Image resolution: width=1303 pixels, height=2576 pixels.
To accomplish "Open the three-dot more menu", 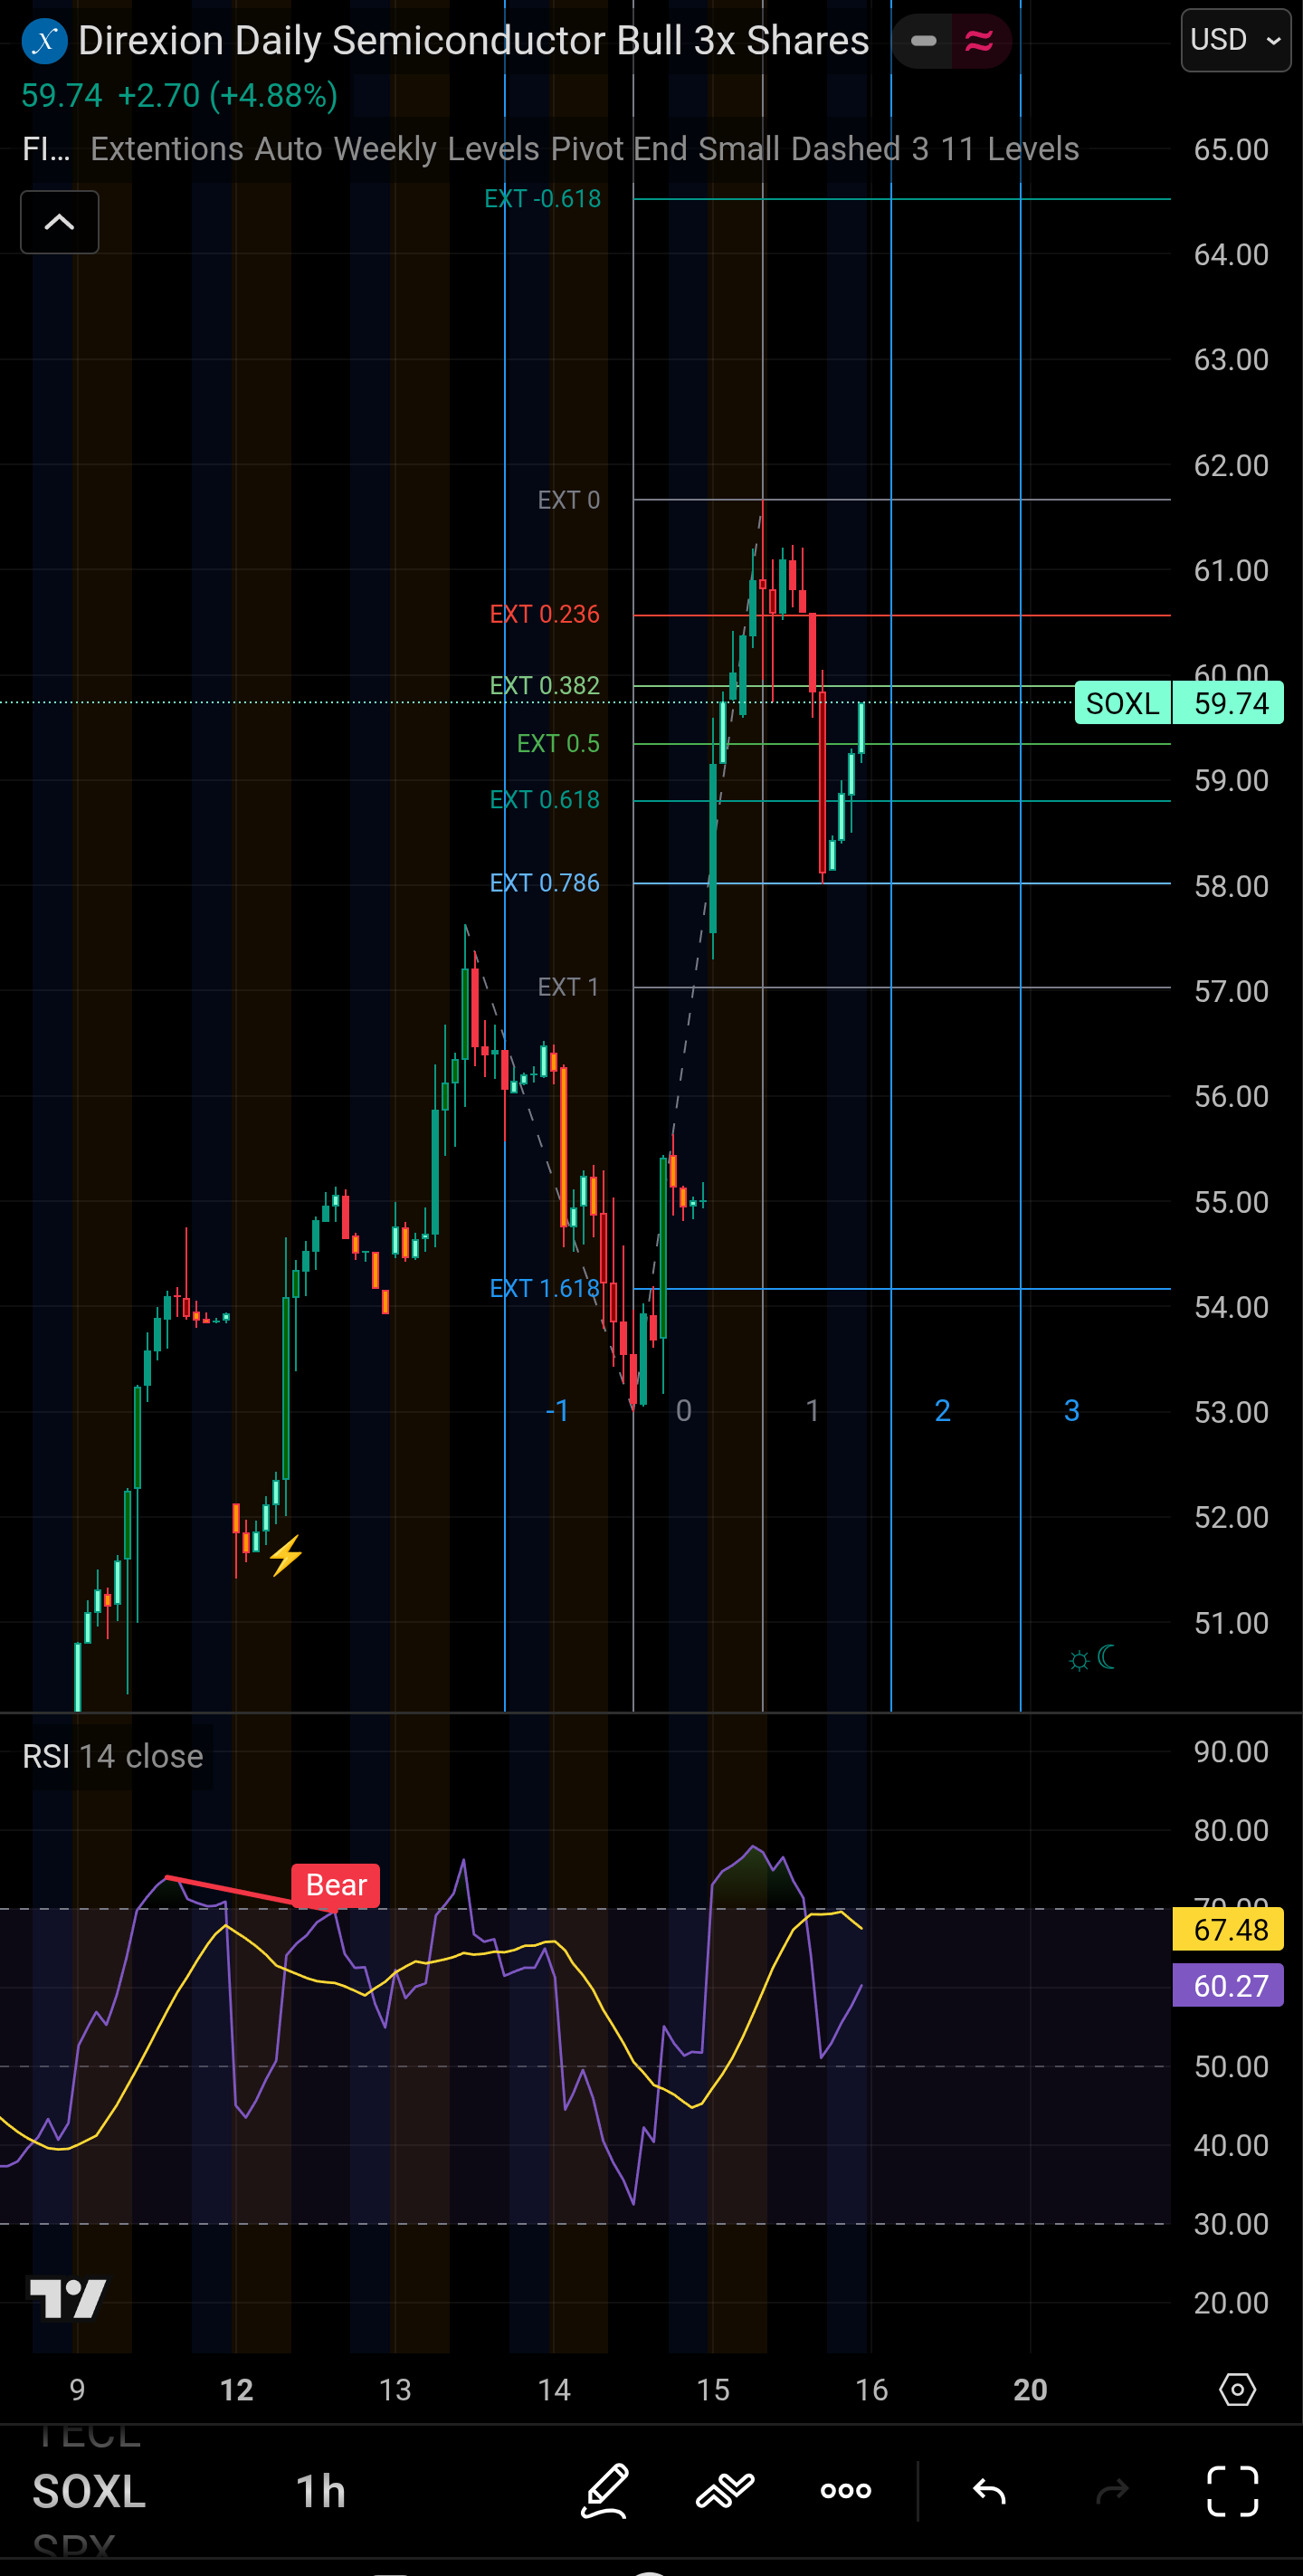I will coord(846,2490).
